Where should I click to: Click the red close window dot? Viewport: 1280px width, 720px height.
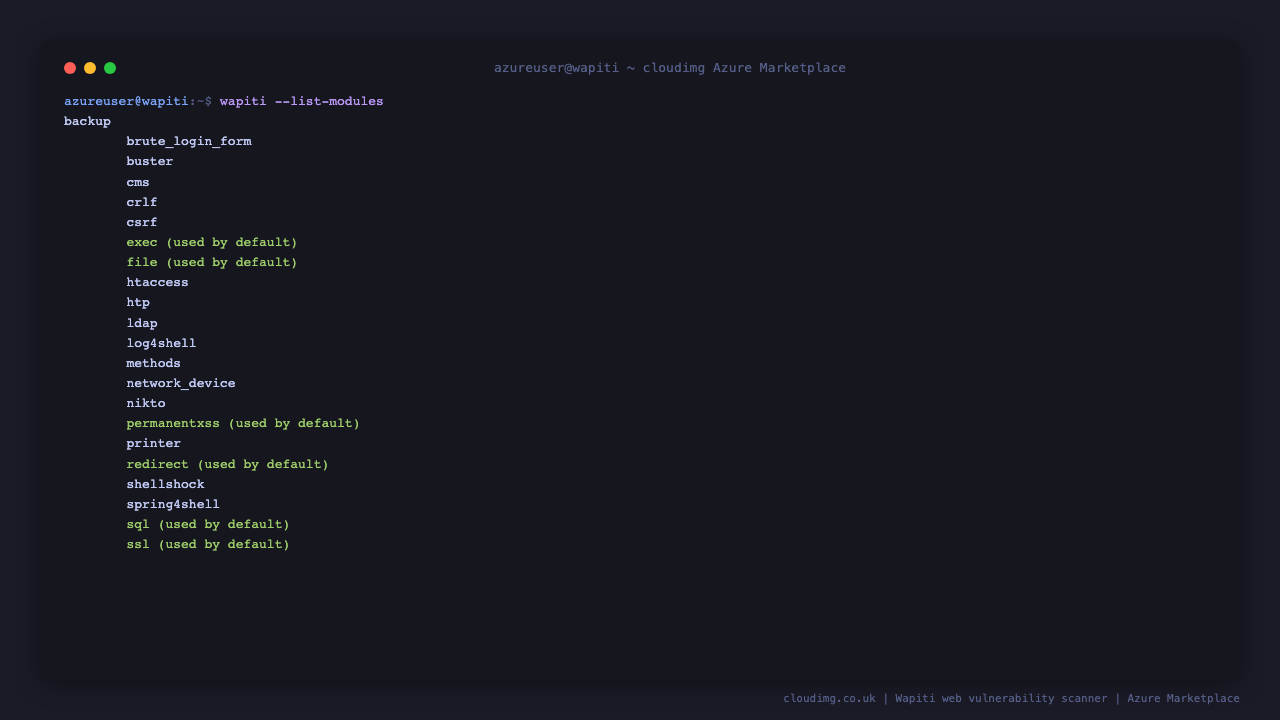click(70, 68)
